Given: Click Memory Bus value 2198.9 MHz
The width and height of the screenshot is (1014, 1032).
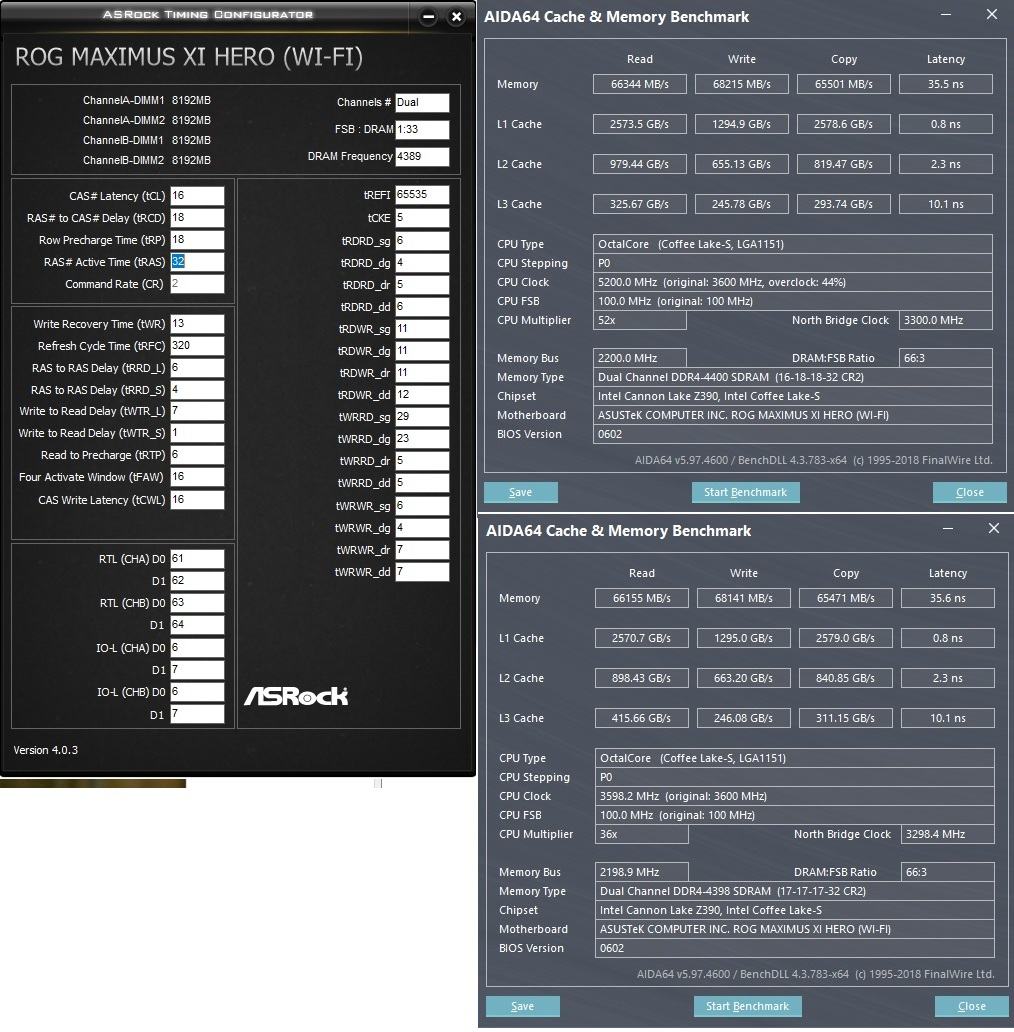Looking at the screenshot, I should [x=642, y=872].
